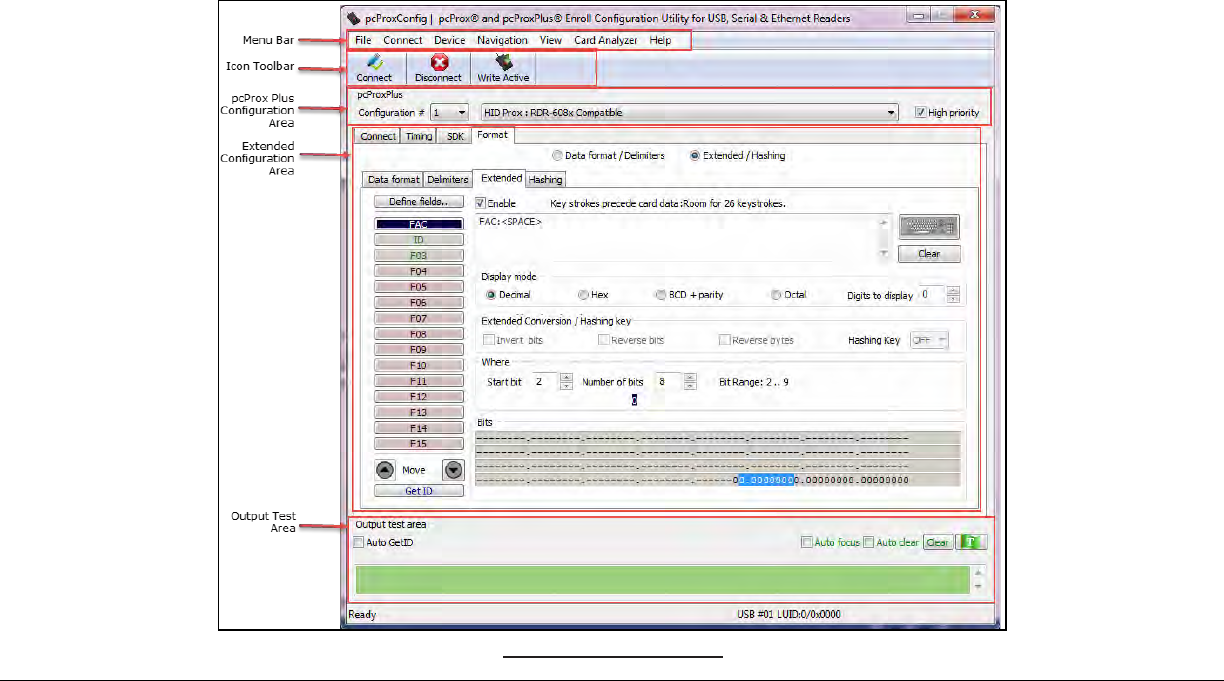Switch to the Format tab
Image resolution: width=1224 pixels, height=681 pixels.
point(492,134)
